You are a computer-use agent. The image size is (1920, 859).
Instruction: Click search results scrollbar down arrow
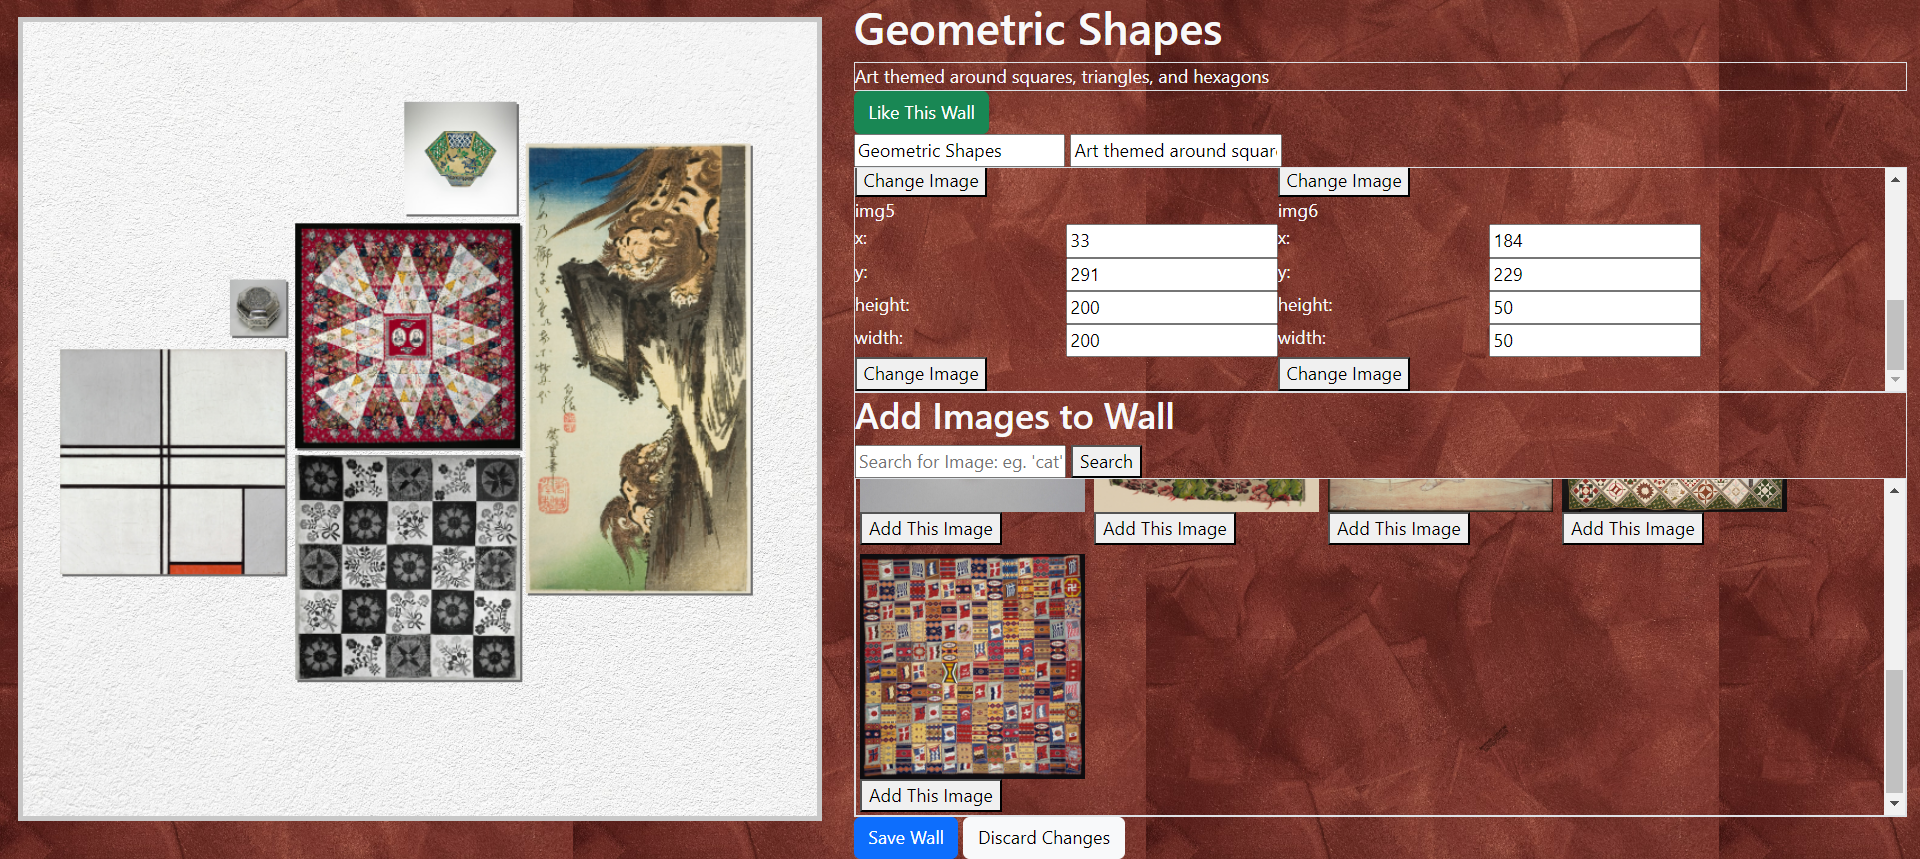pos(1895,804)
